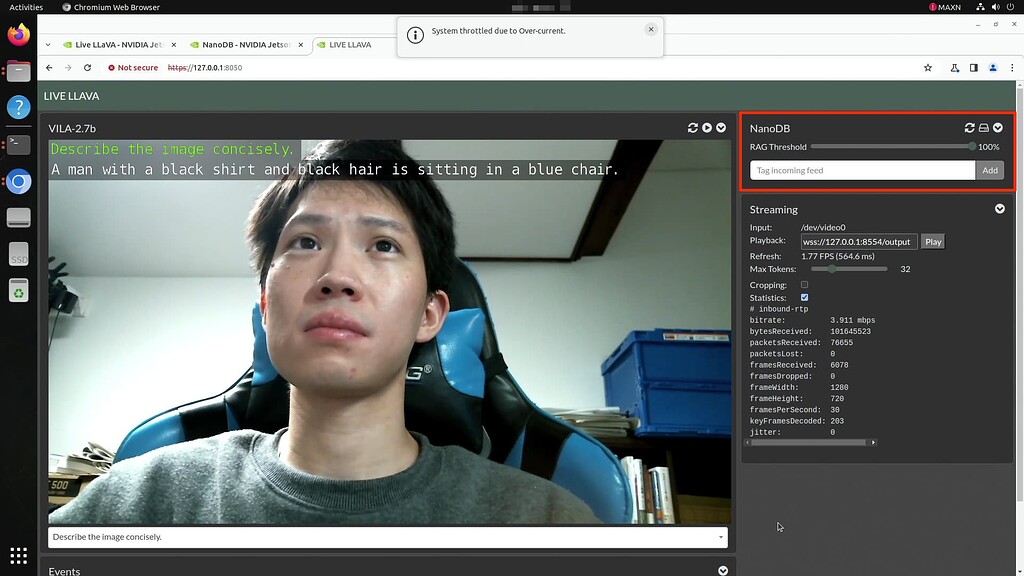Select the NanoDB refresh icon
1024x576 pixels.
pyautogui.click(x=969, y=128)
